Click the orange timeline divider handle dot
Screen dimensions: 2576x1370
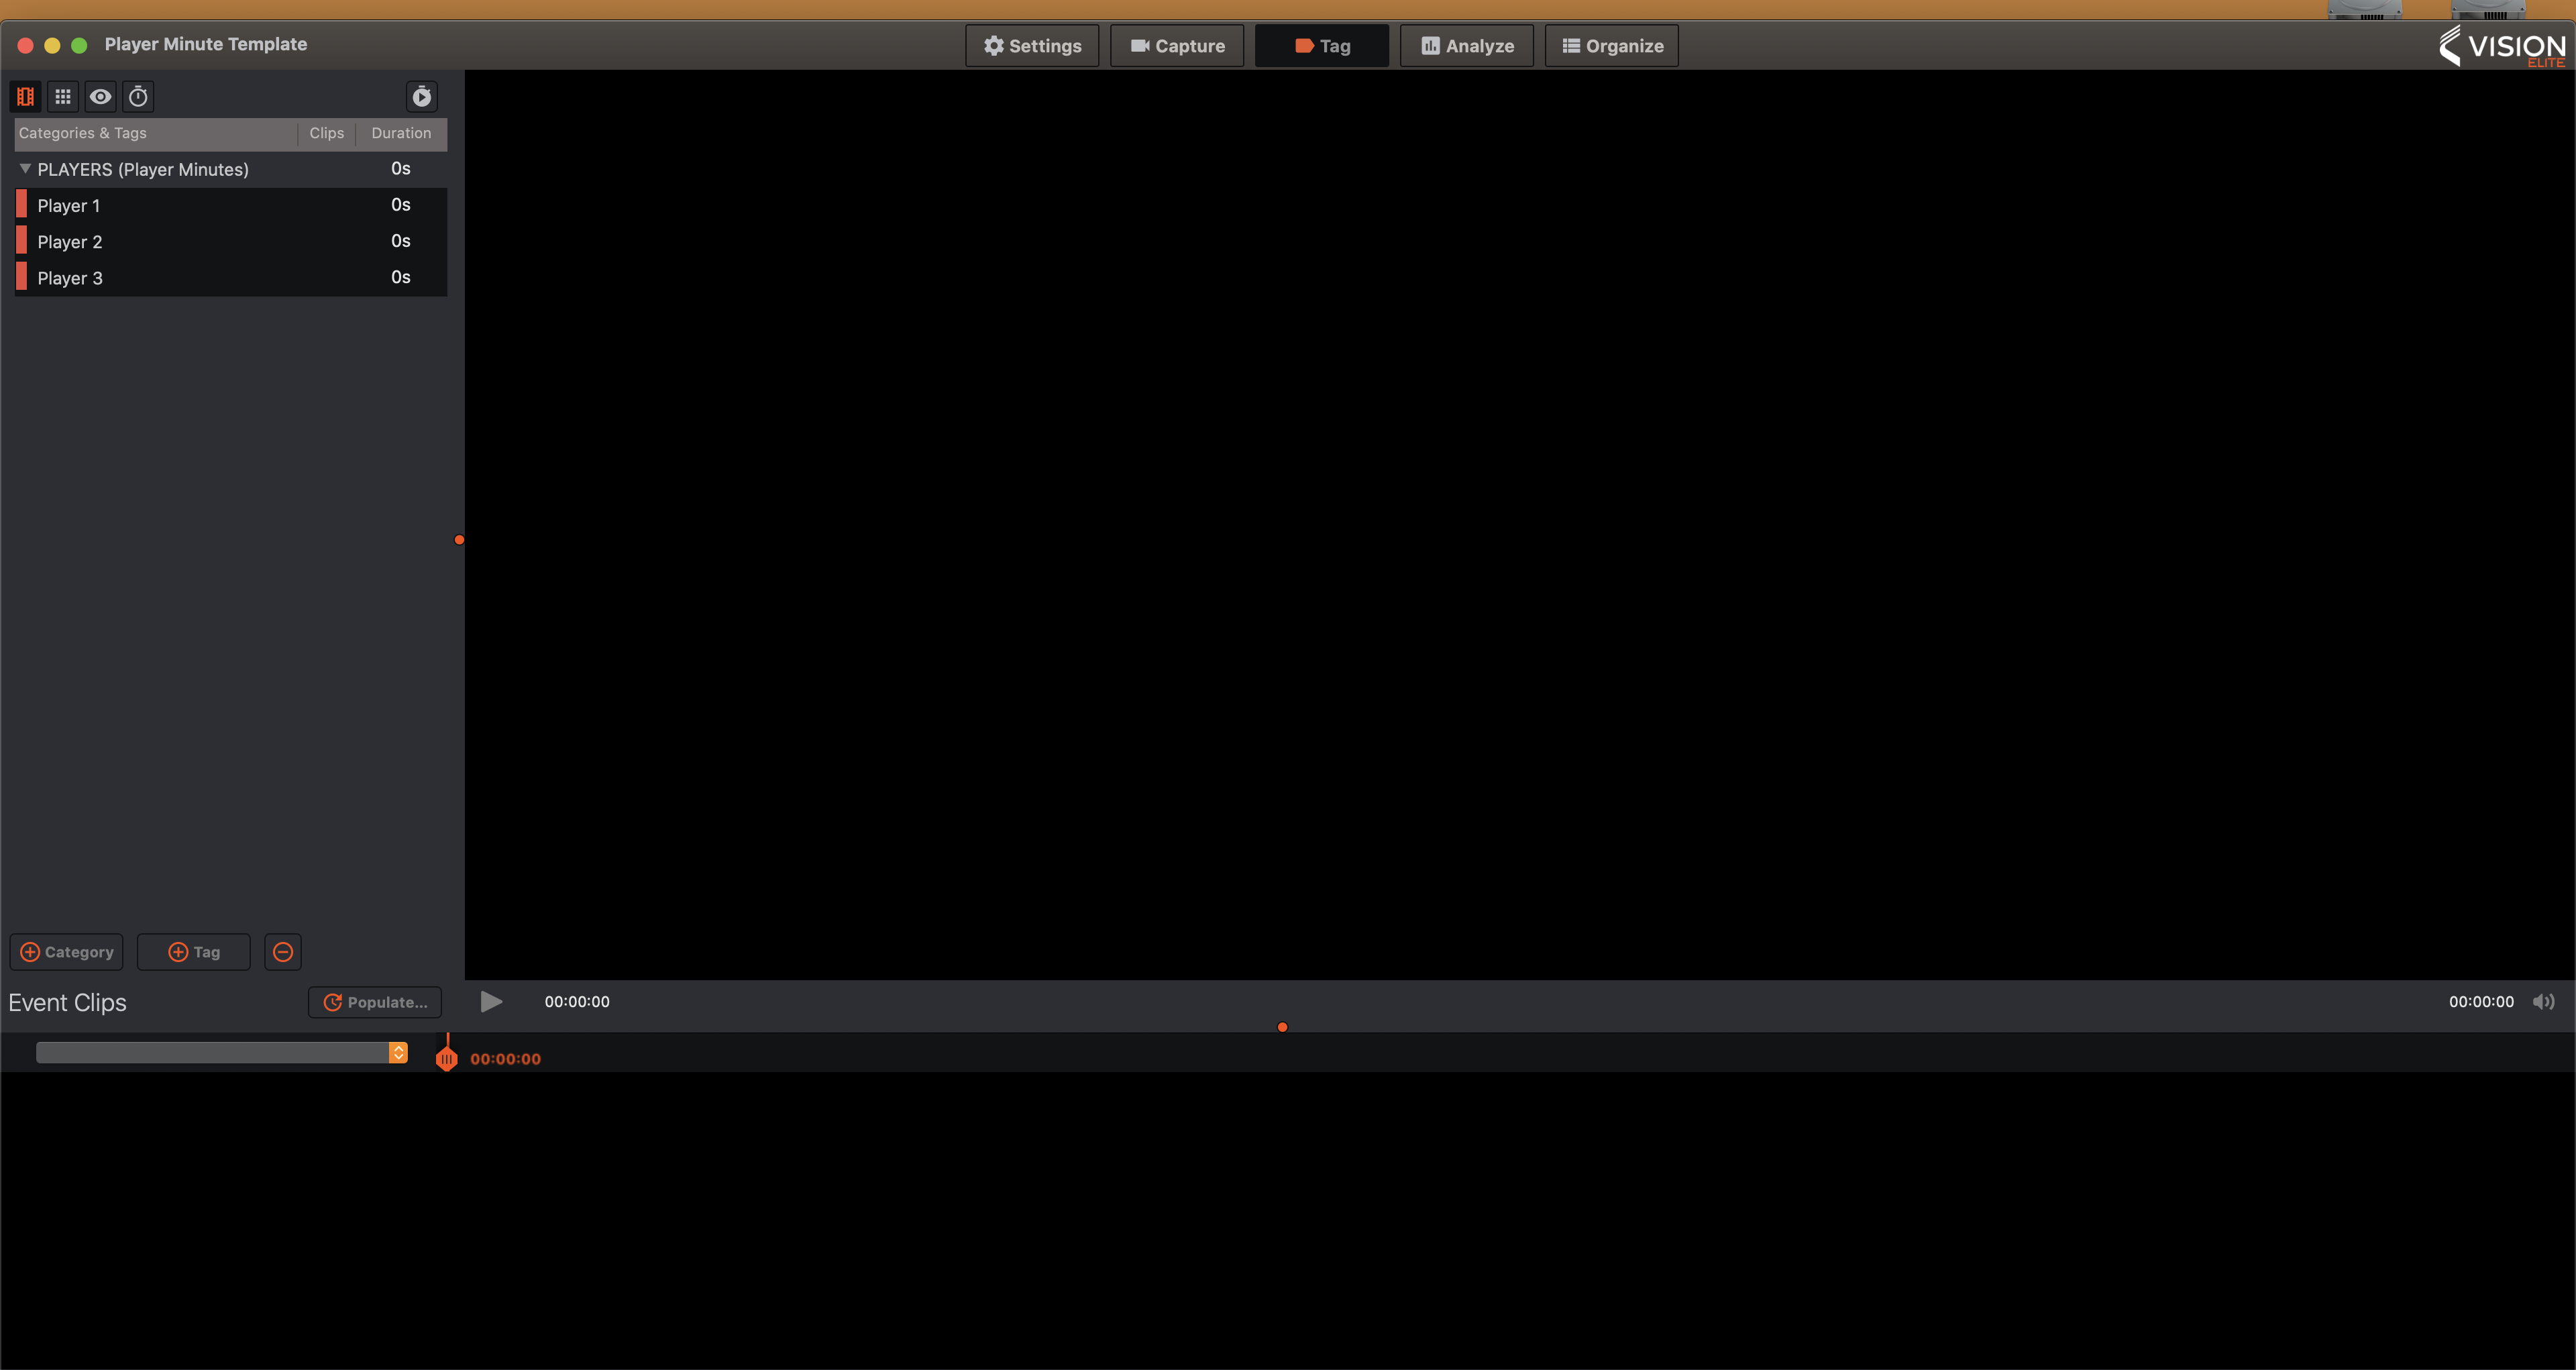click(1282, 1027)
